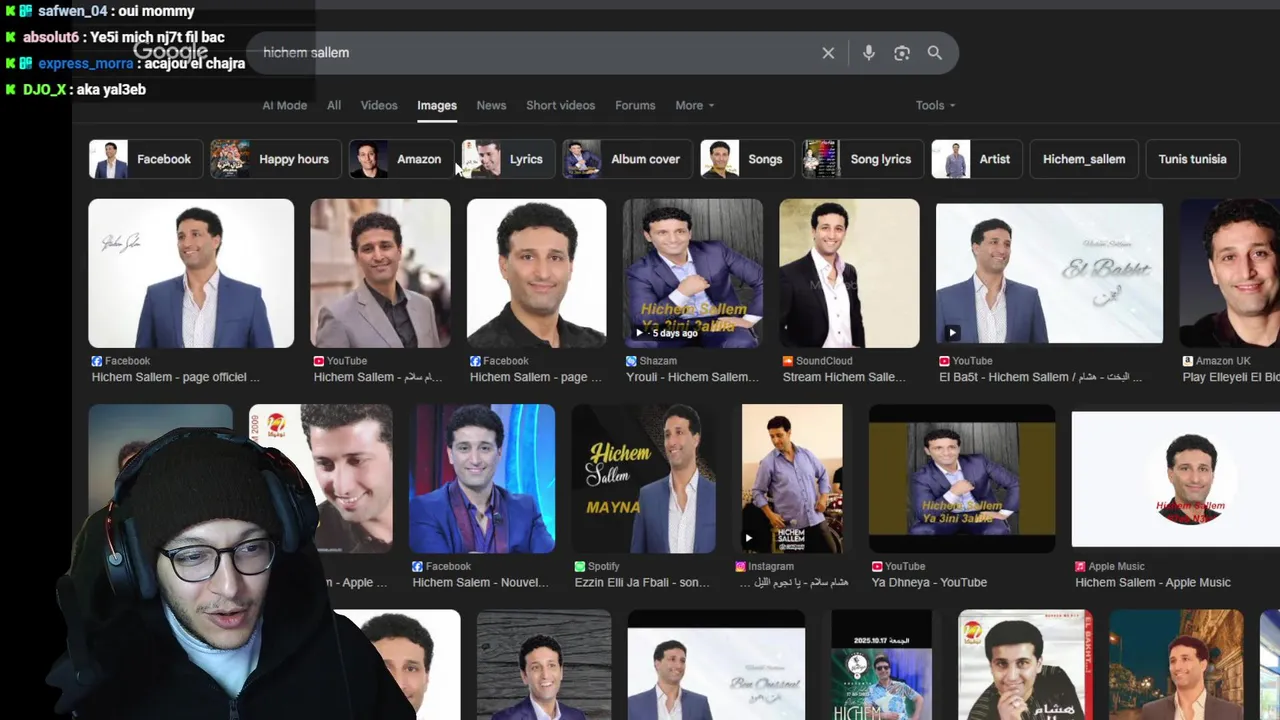Switch to AI Mode tab
1280x720 pixels.
click(x=285, y=105)
